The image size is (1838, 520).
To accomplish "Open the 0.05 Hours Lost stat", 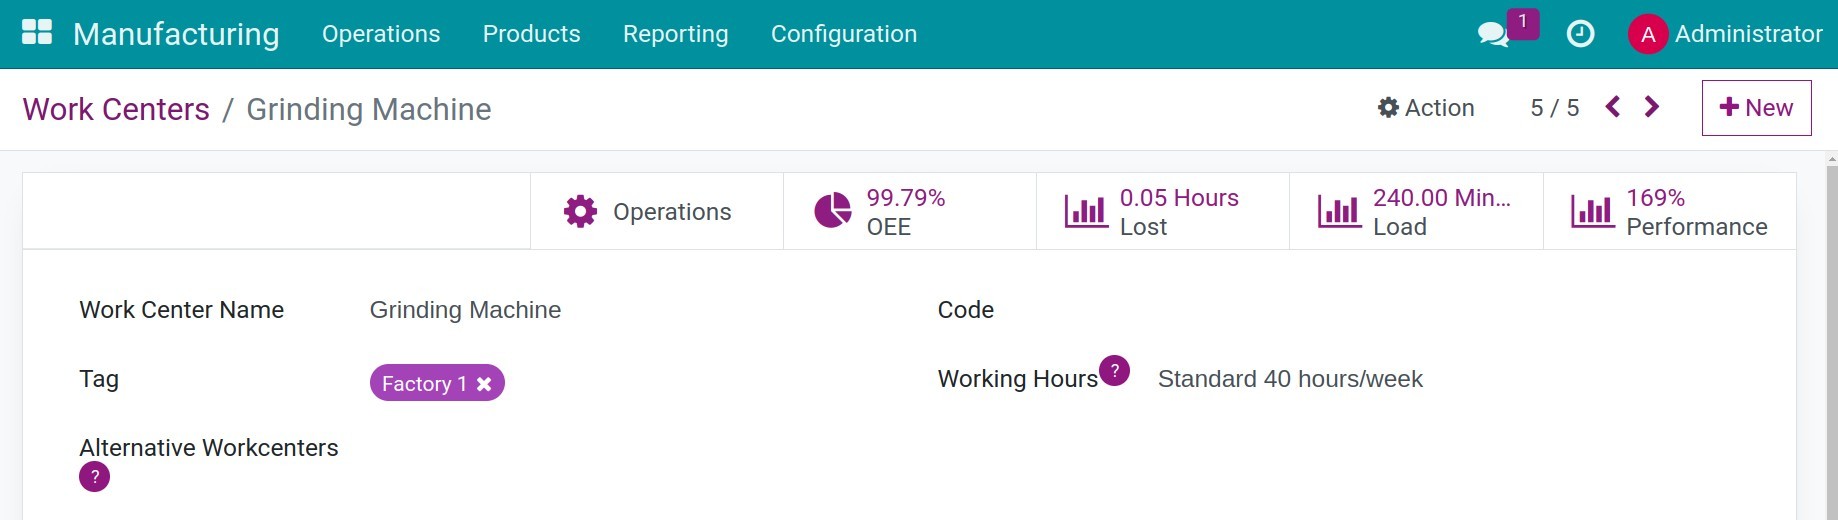I will click(x=1163, y=211).
